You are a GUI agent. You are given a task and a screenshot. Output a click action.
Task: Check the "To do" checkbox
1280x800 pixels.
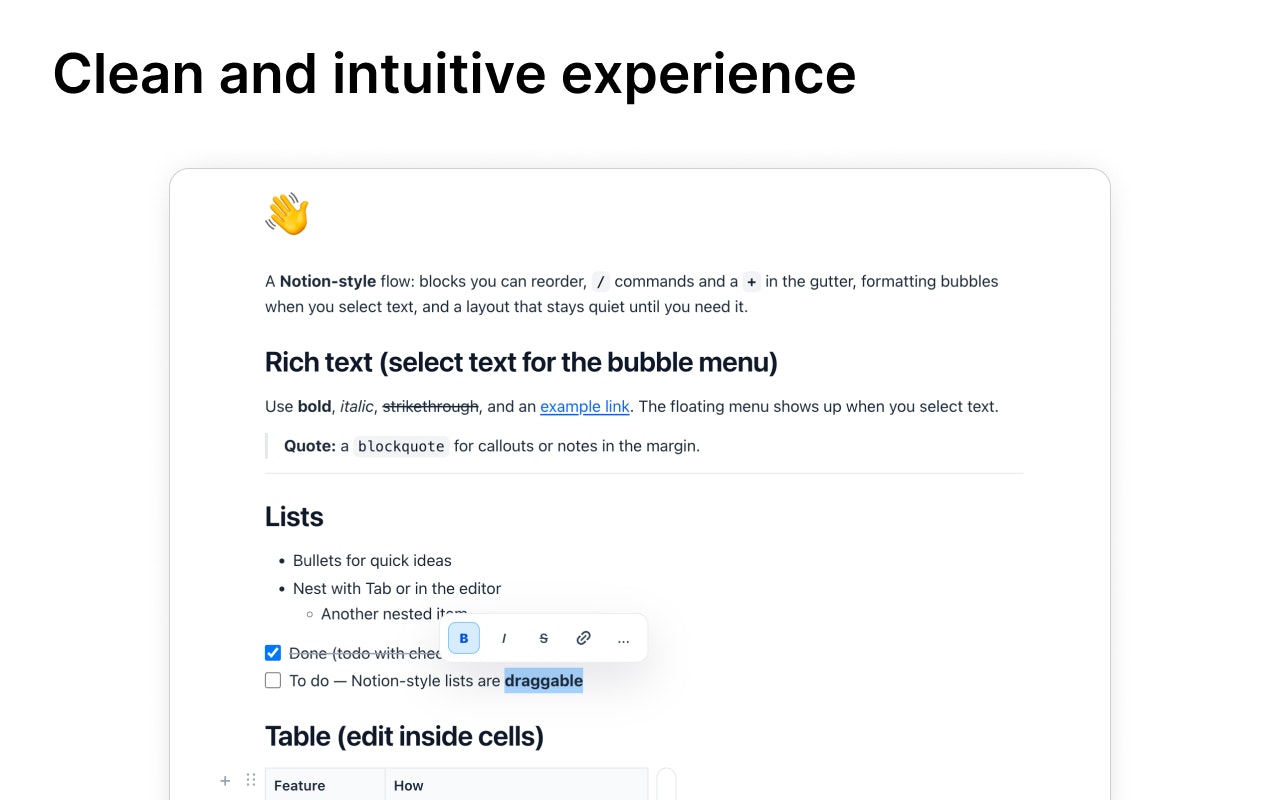tap(272, 680)
